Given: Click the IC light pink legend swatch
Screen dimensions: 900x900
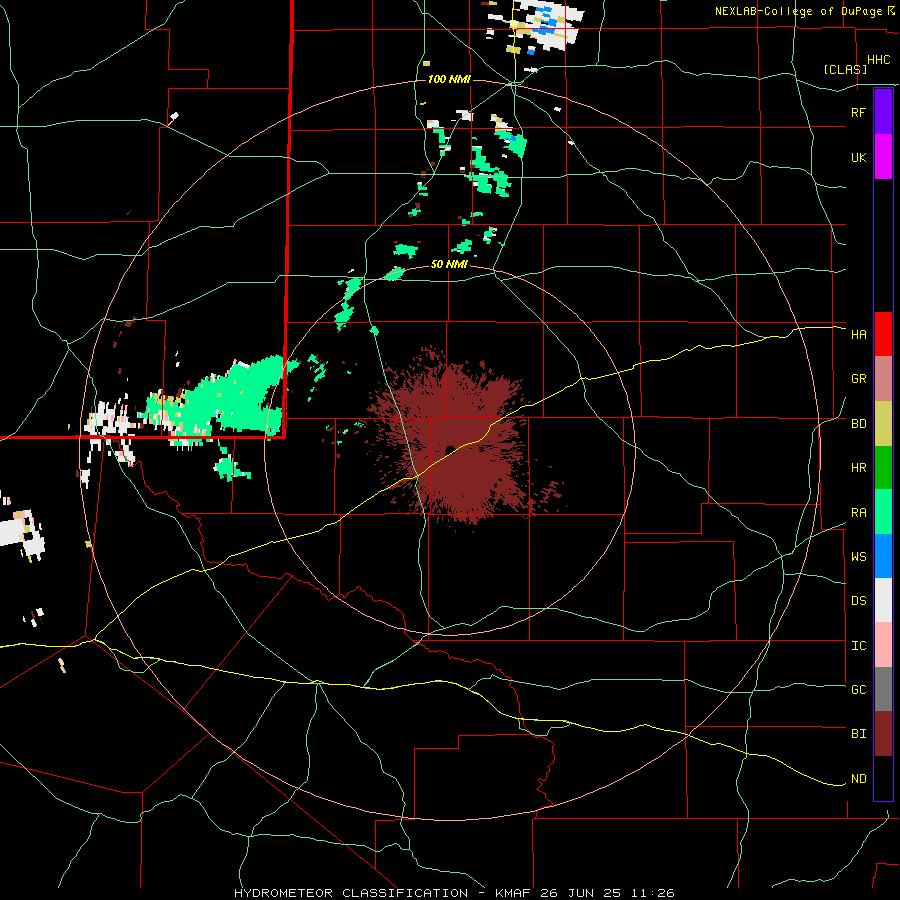Looking at the screenshot, I should tap(883, 645).
